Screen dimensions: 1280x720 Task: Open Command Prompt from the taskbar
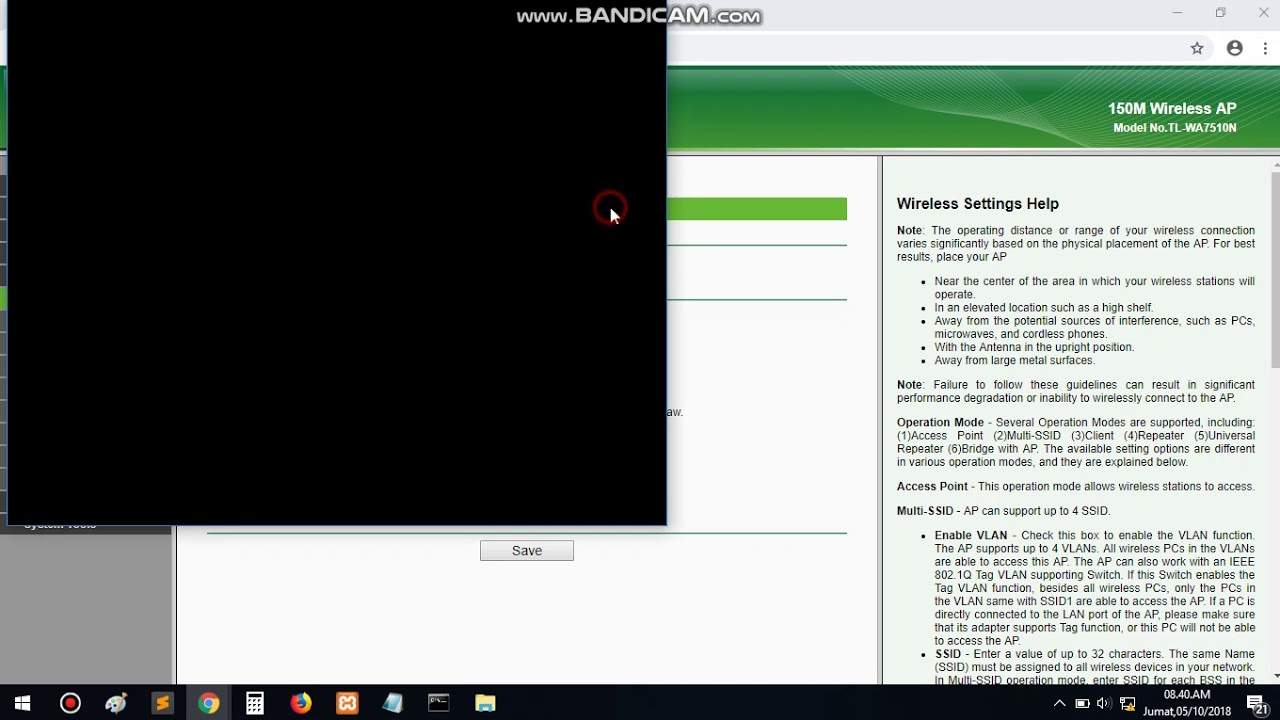coord(439,703)
